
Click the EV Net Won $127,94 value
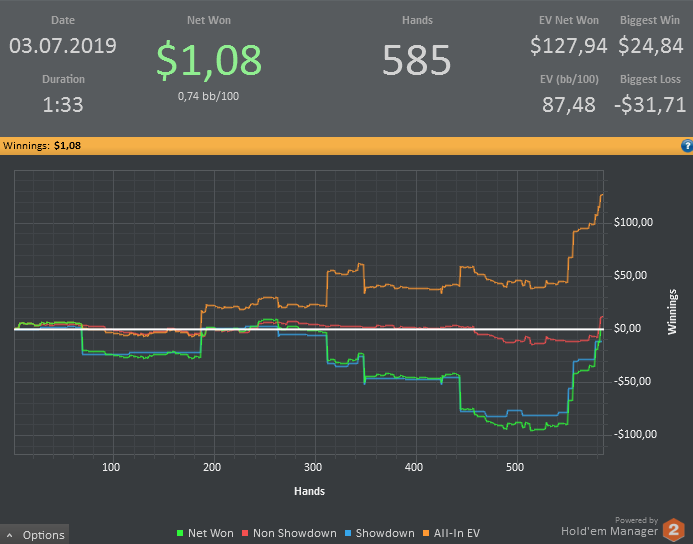pyautogui.click(x=568, y=46)
